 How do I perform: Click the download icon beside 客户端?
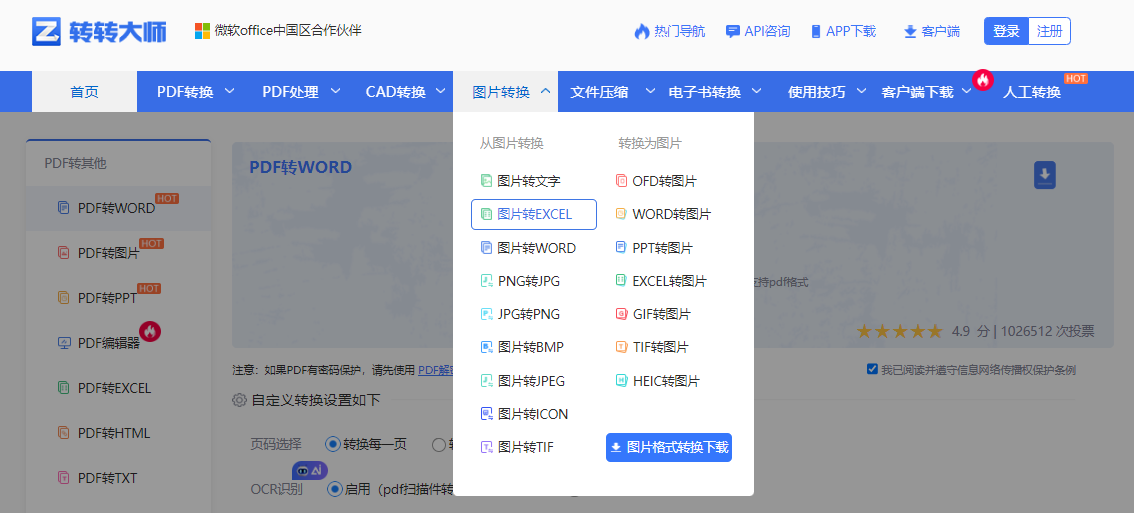point(910,32)
